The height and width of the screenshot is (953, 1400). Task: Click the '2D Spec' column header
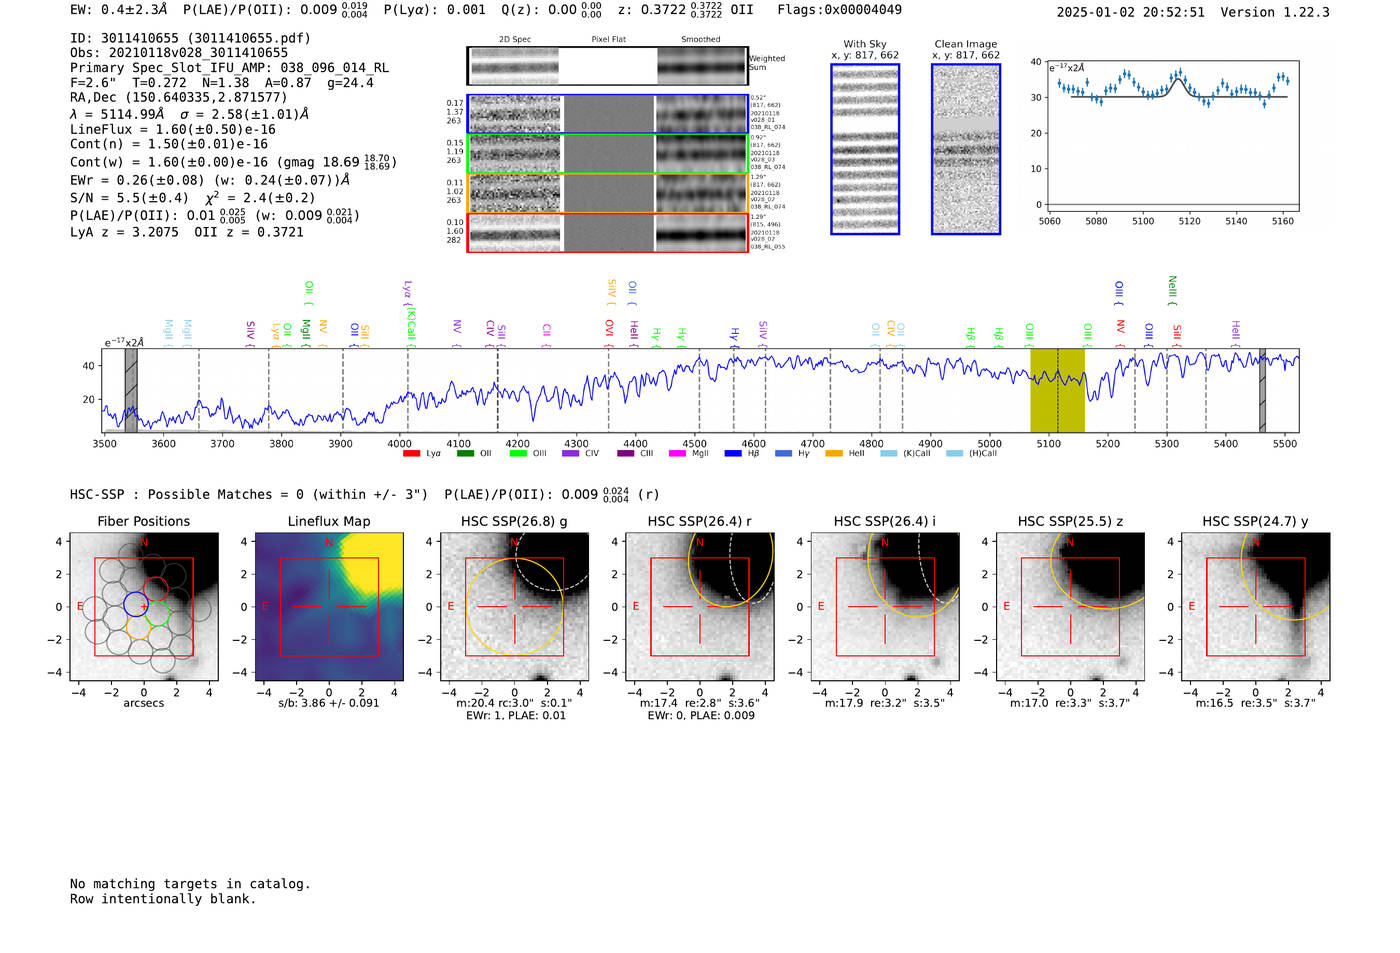coord(515,40)
